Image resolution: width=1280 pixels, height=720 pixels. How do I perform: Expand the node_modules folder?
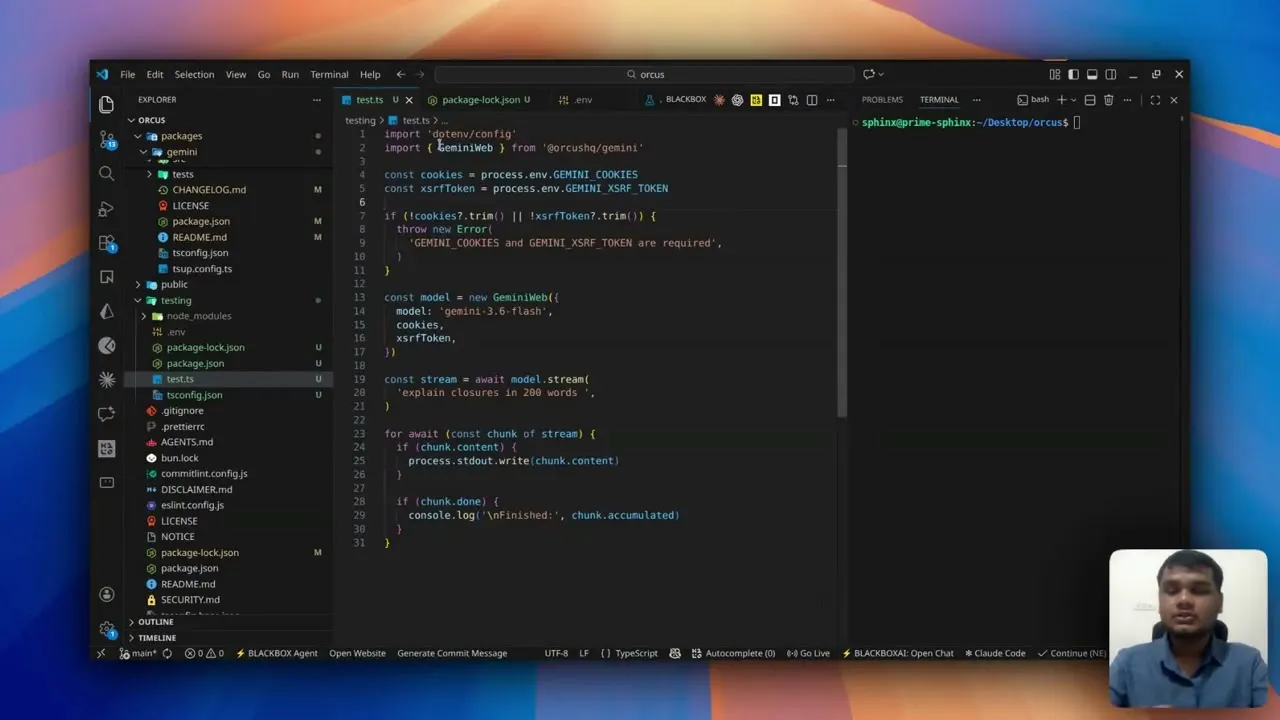pyautogui.click(x=198, y=316)
